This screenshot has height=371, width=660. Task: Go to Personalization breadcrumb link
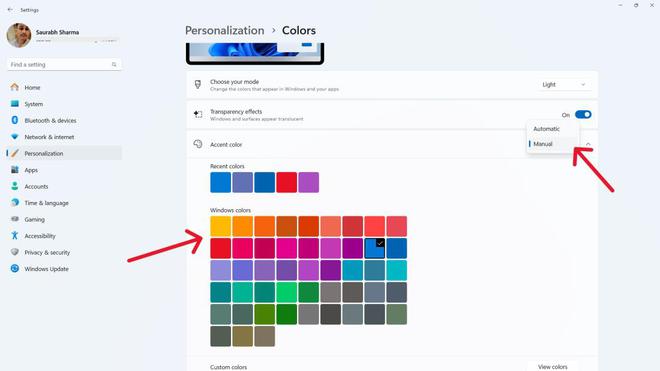(x=225, y=30)
